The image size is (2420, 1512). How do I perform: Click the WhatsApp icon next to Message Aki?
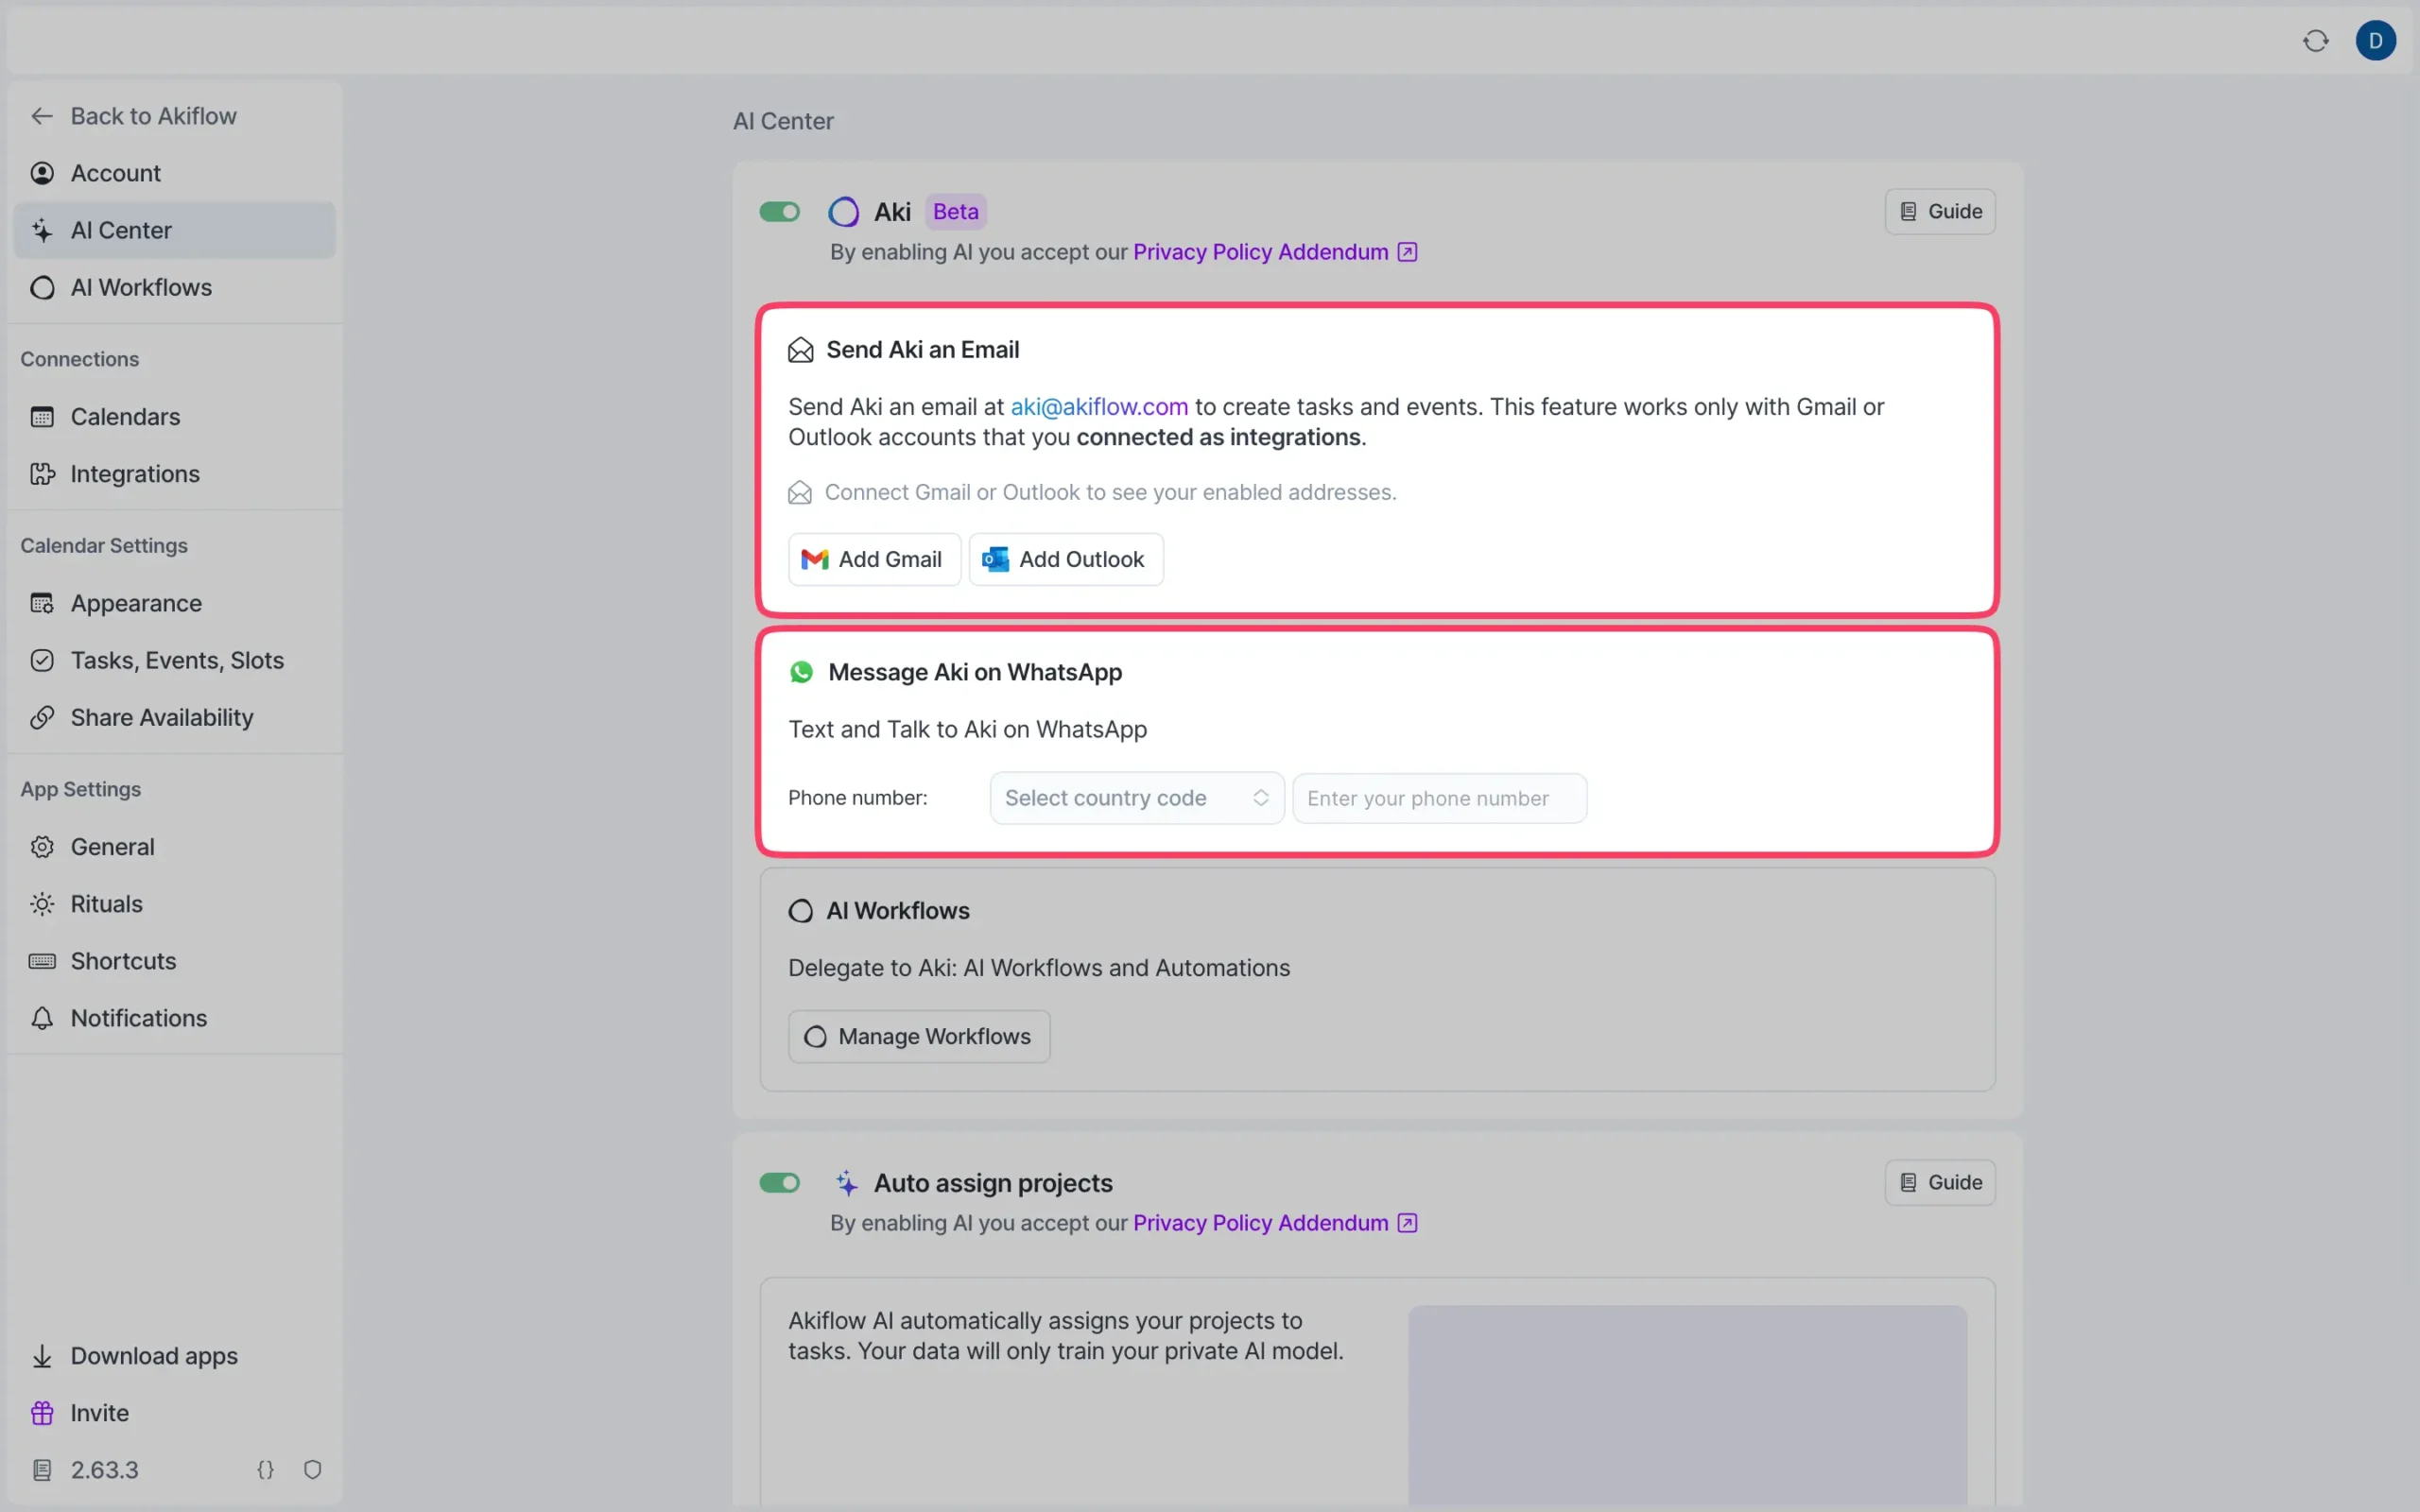802,672
